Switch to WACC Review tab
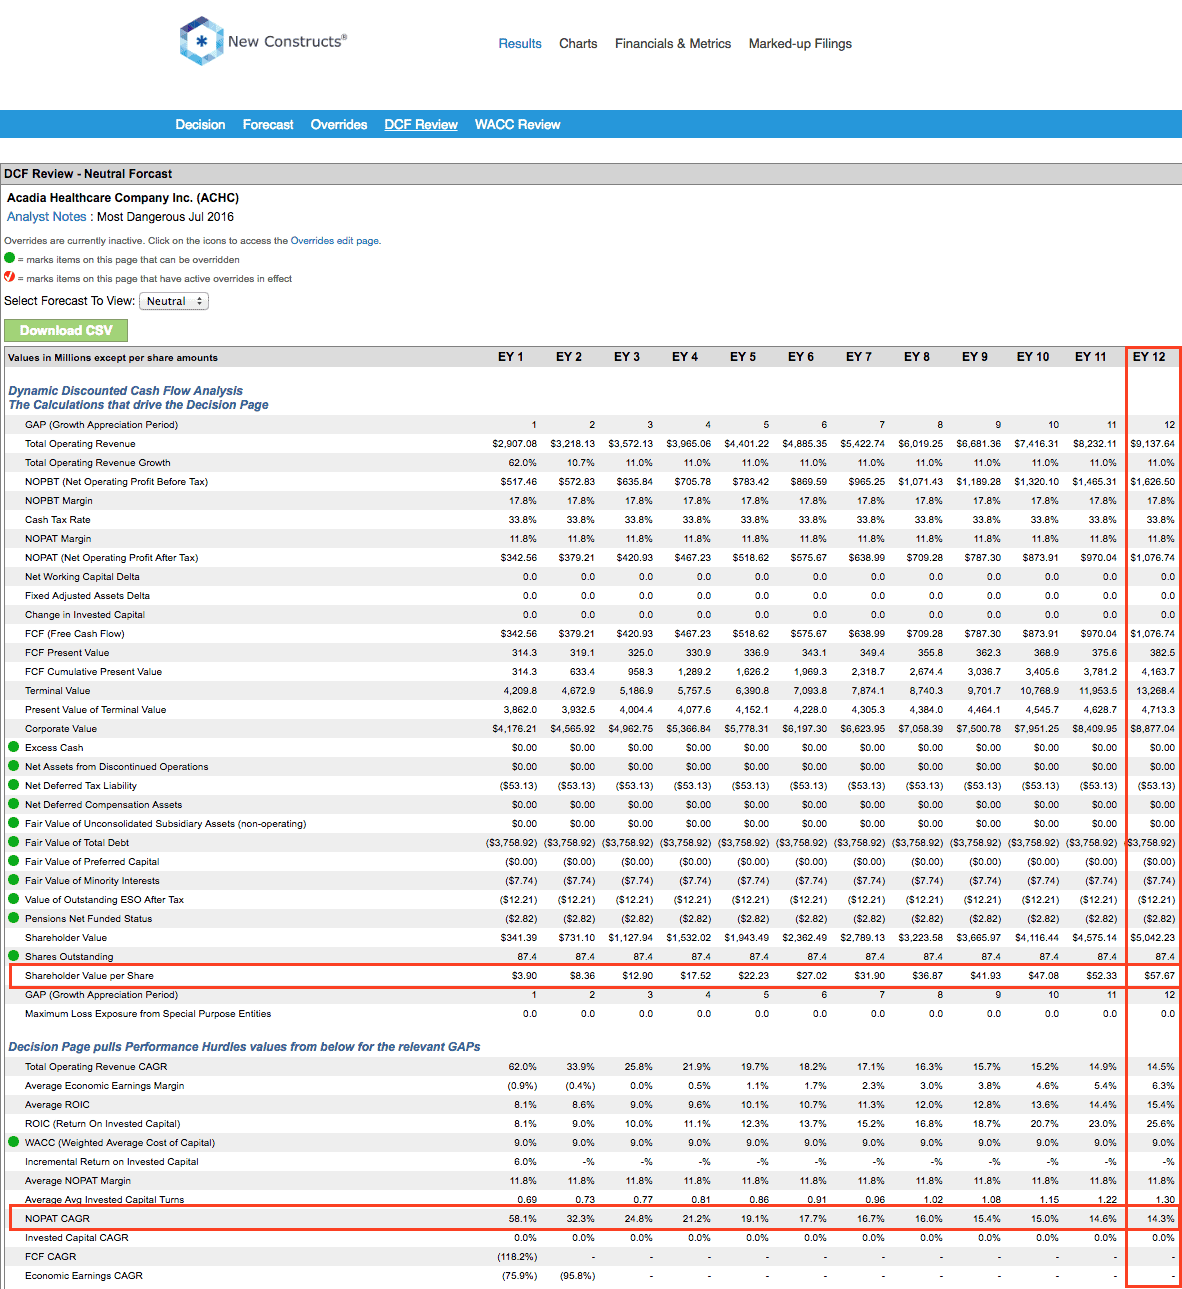Viewport: 1182px width, 1289px height. pyautogui.click(x=517, y=125)
